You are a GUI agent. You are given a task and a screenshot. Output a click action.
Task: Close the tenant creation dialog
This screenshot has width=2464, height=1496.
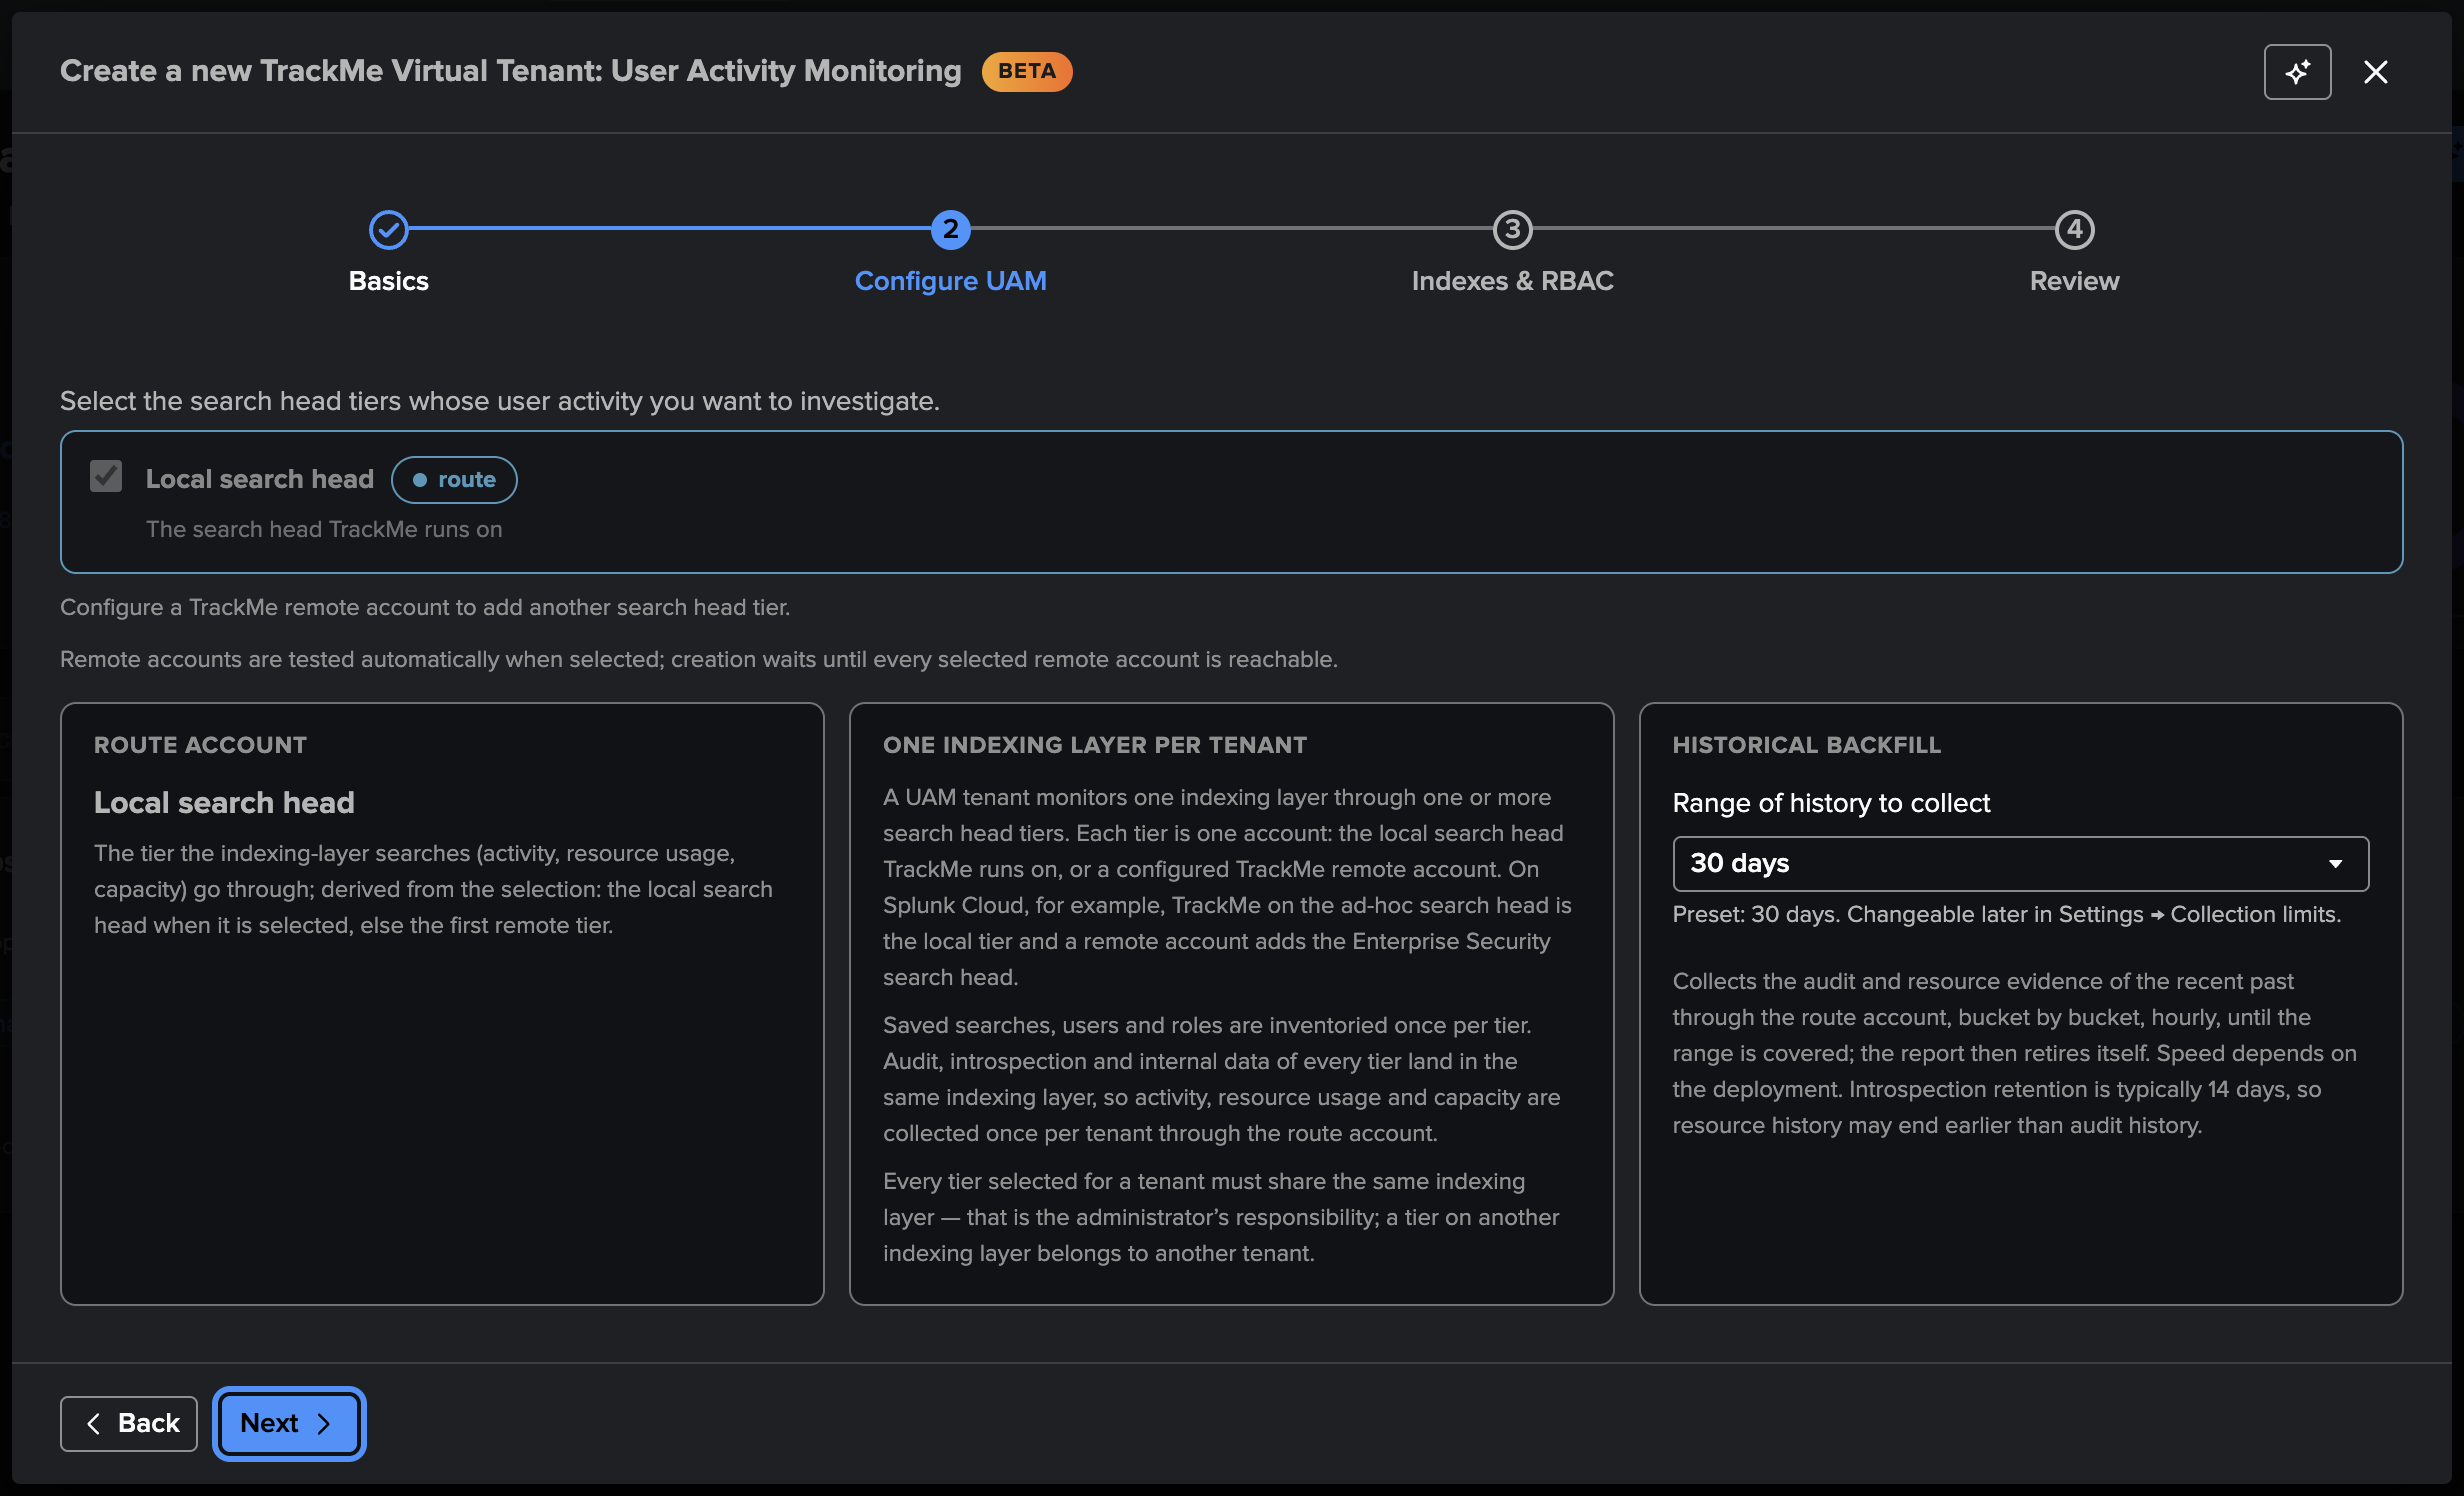point(2375,72)
